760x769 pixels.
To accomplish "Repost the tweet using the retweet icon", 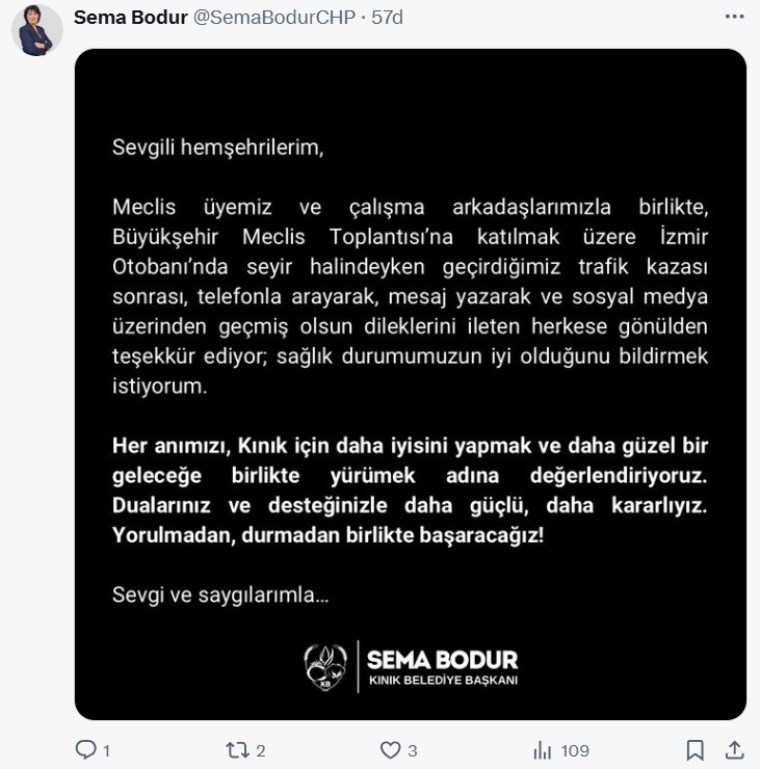I will (x=237, y=750).
